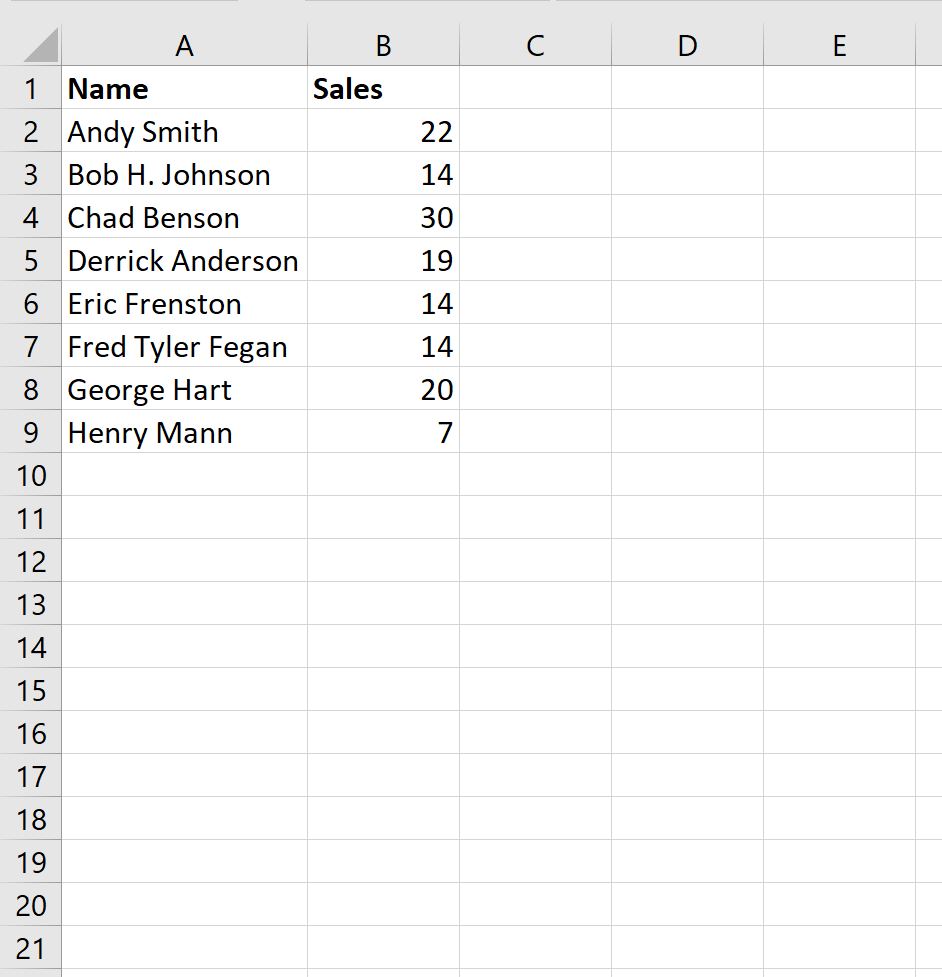Select the cell containing Fred Tyler Fegan
The width and height of the screenshot is (942, 977).
[185, 346]
